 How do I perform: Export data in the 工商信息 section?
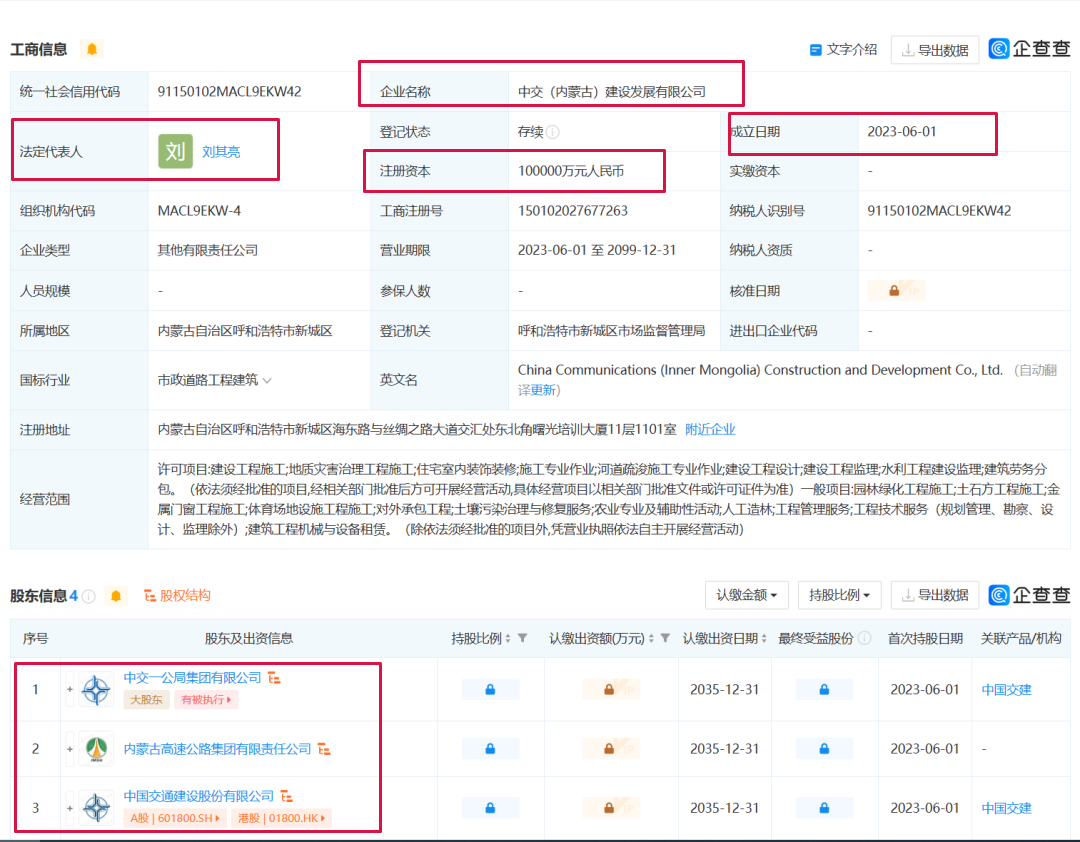935,50
